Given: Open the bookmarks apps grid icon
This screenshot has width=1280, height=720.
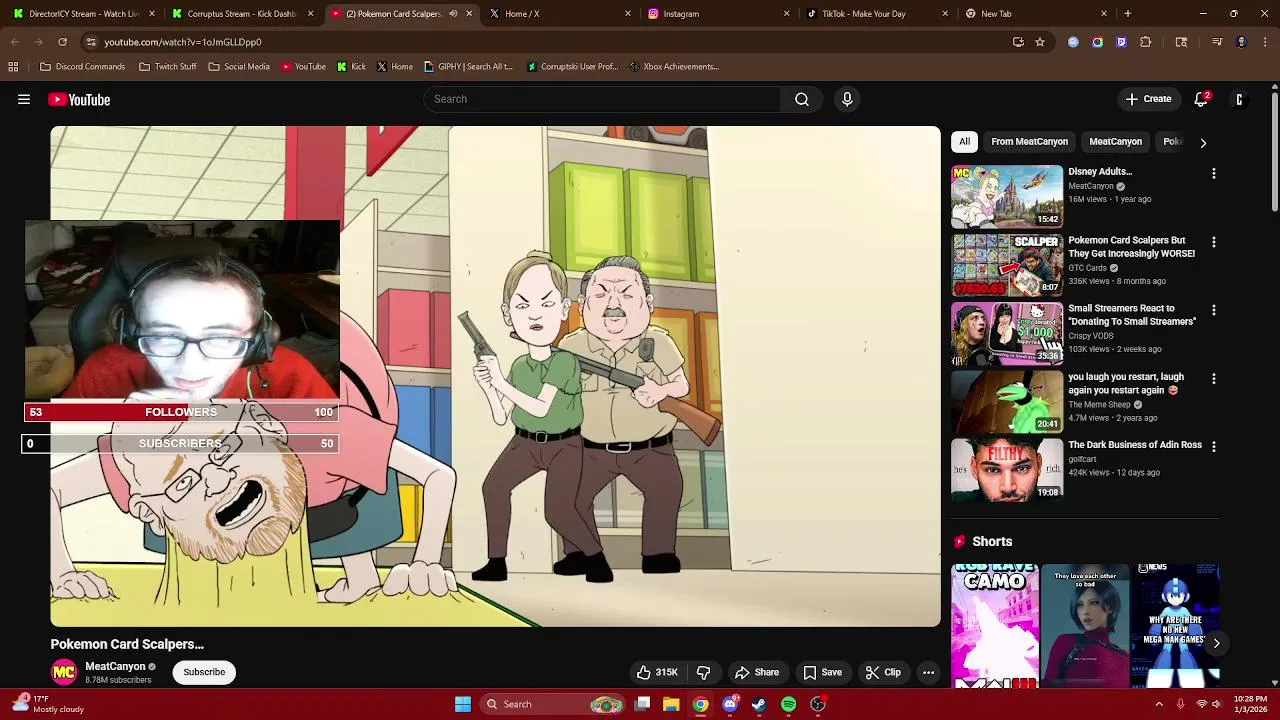Looking at the screenshot, I should (13, 67).
